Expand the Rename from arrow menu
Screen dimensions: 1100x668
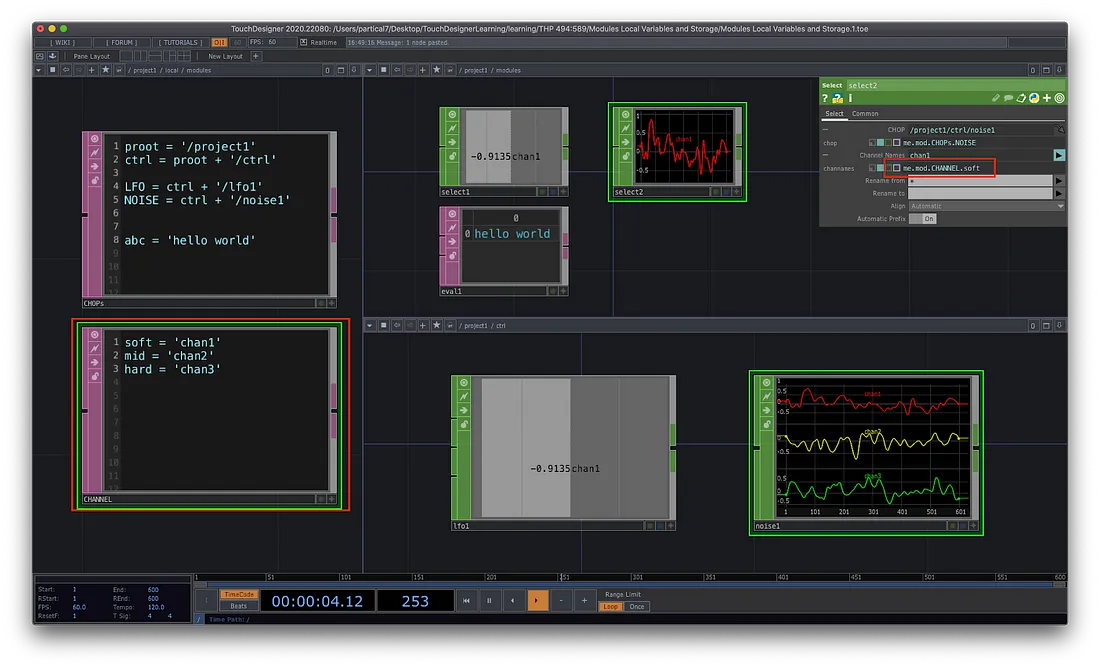click(x=1059, y=180)
